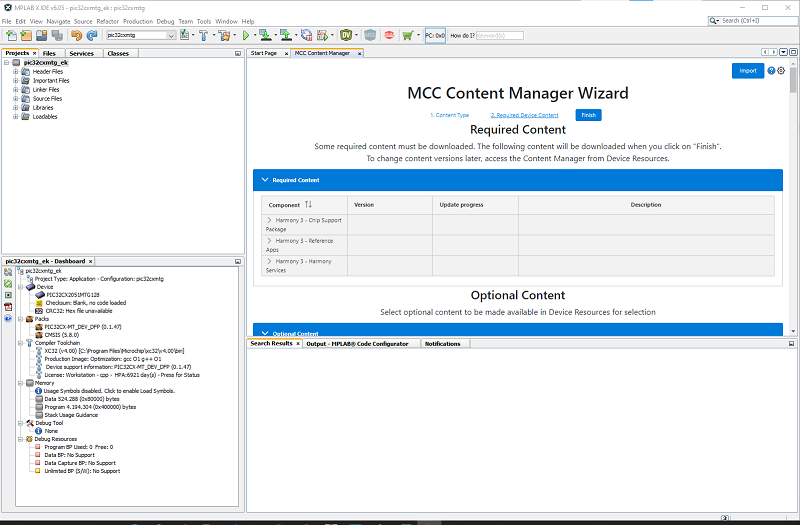Click Clean and Build project icon
The image size is (800, 525).
point(223,35)
